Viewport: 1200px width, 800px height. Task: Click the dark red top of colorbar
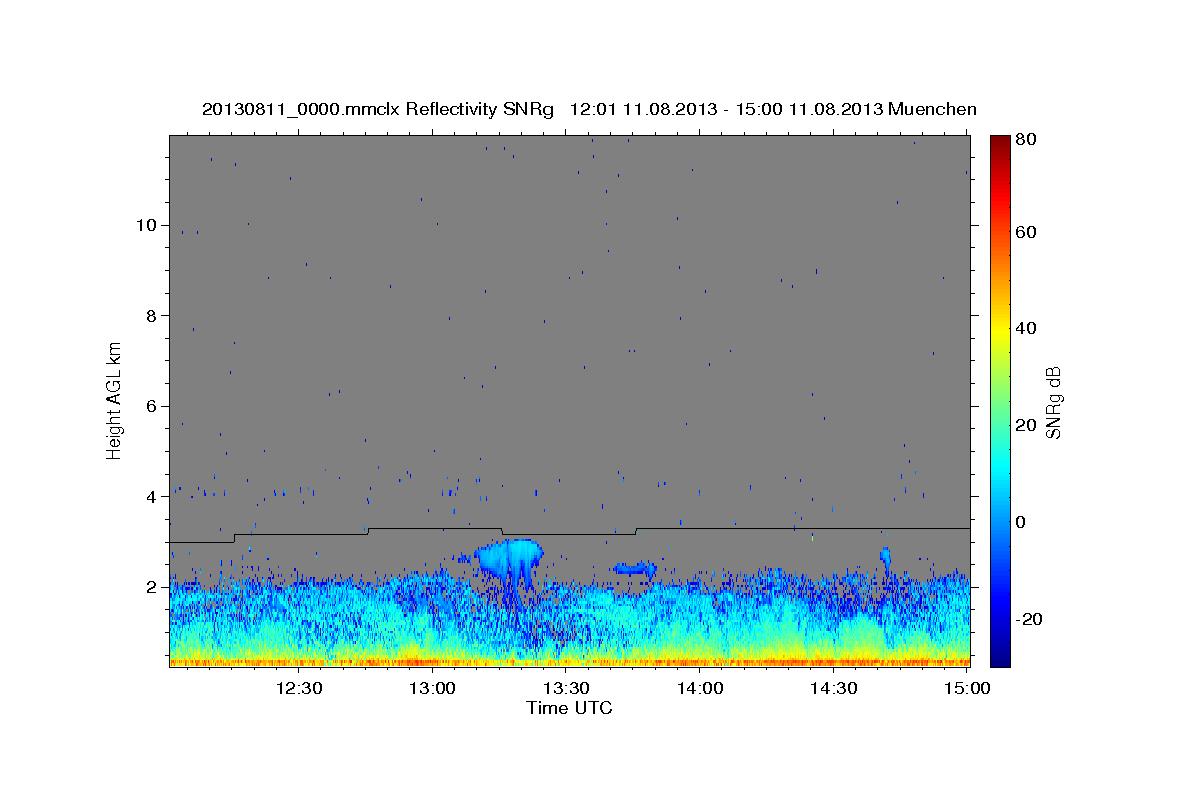(1000, 144)
